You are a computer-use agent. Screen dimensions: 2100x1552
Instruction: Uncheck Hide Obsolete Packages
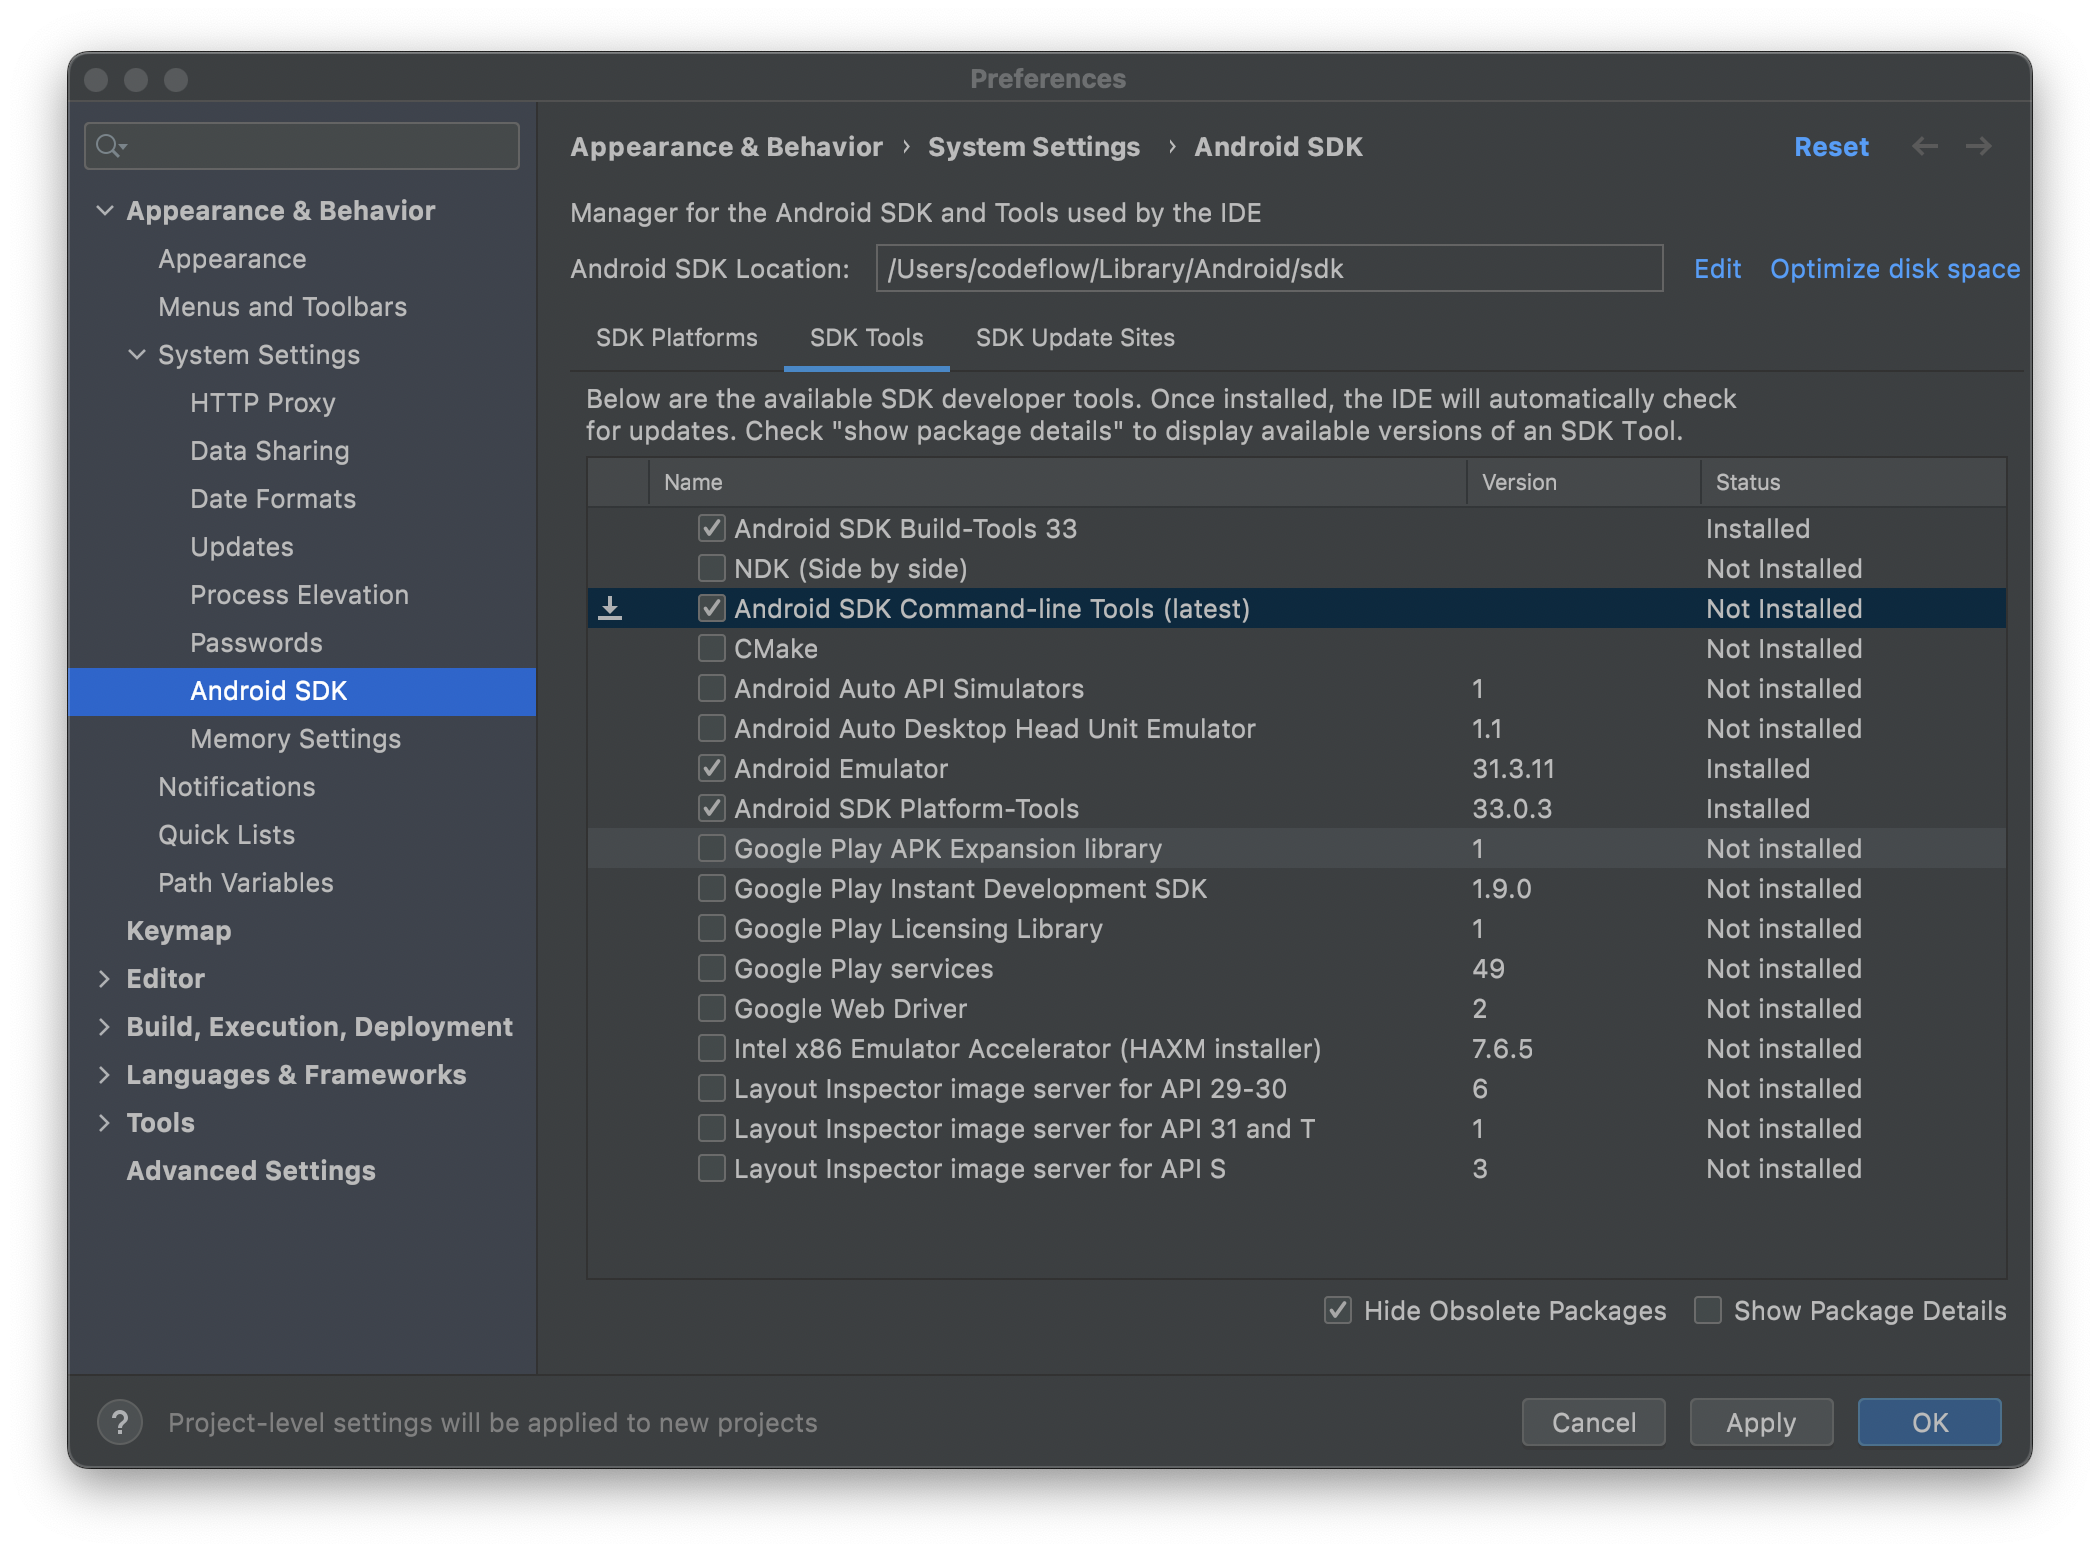tap(1338, 1310)
